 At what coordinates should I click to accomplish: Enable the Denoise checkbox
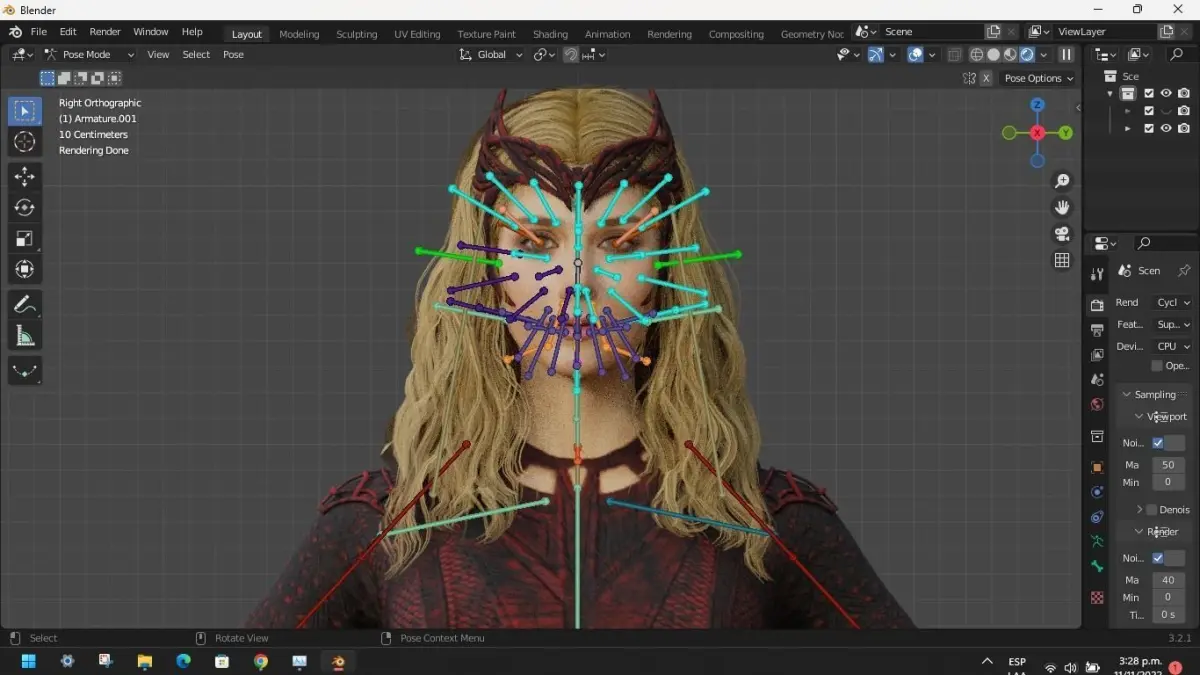[x=1151, y=510]
